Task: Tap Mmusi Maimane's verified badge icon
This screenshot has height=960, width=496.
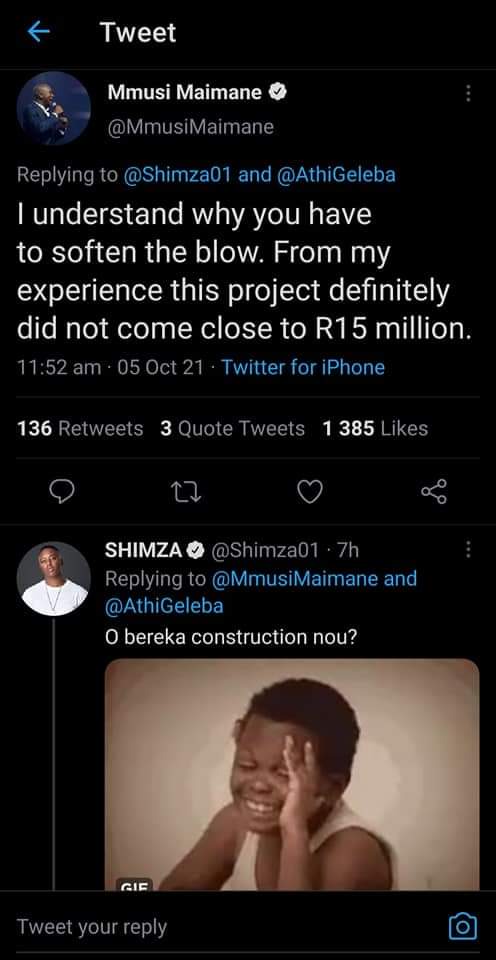Action: pyautogui.click(x=279, y=92)
